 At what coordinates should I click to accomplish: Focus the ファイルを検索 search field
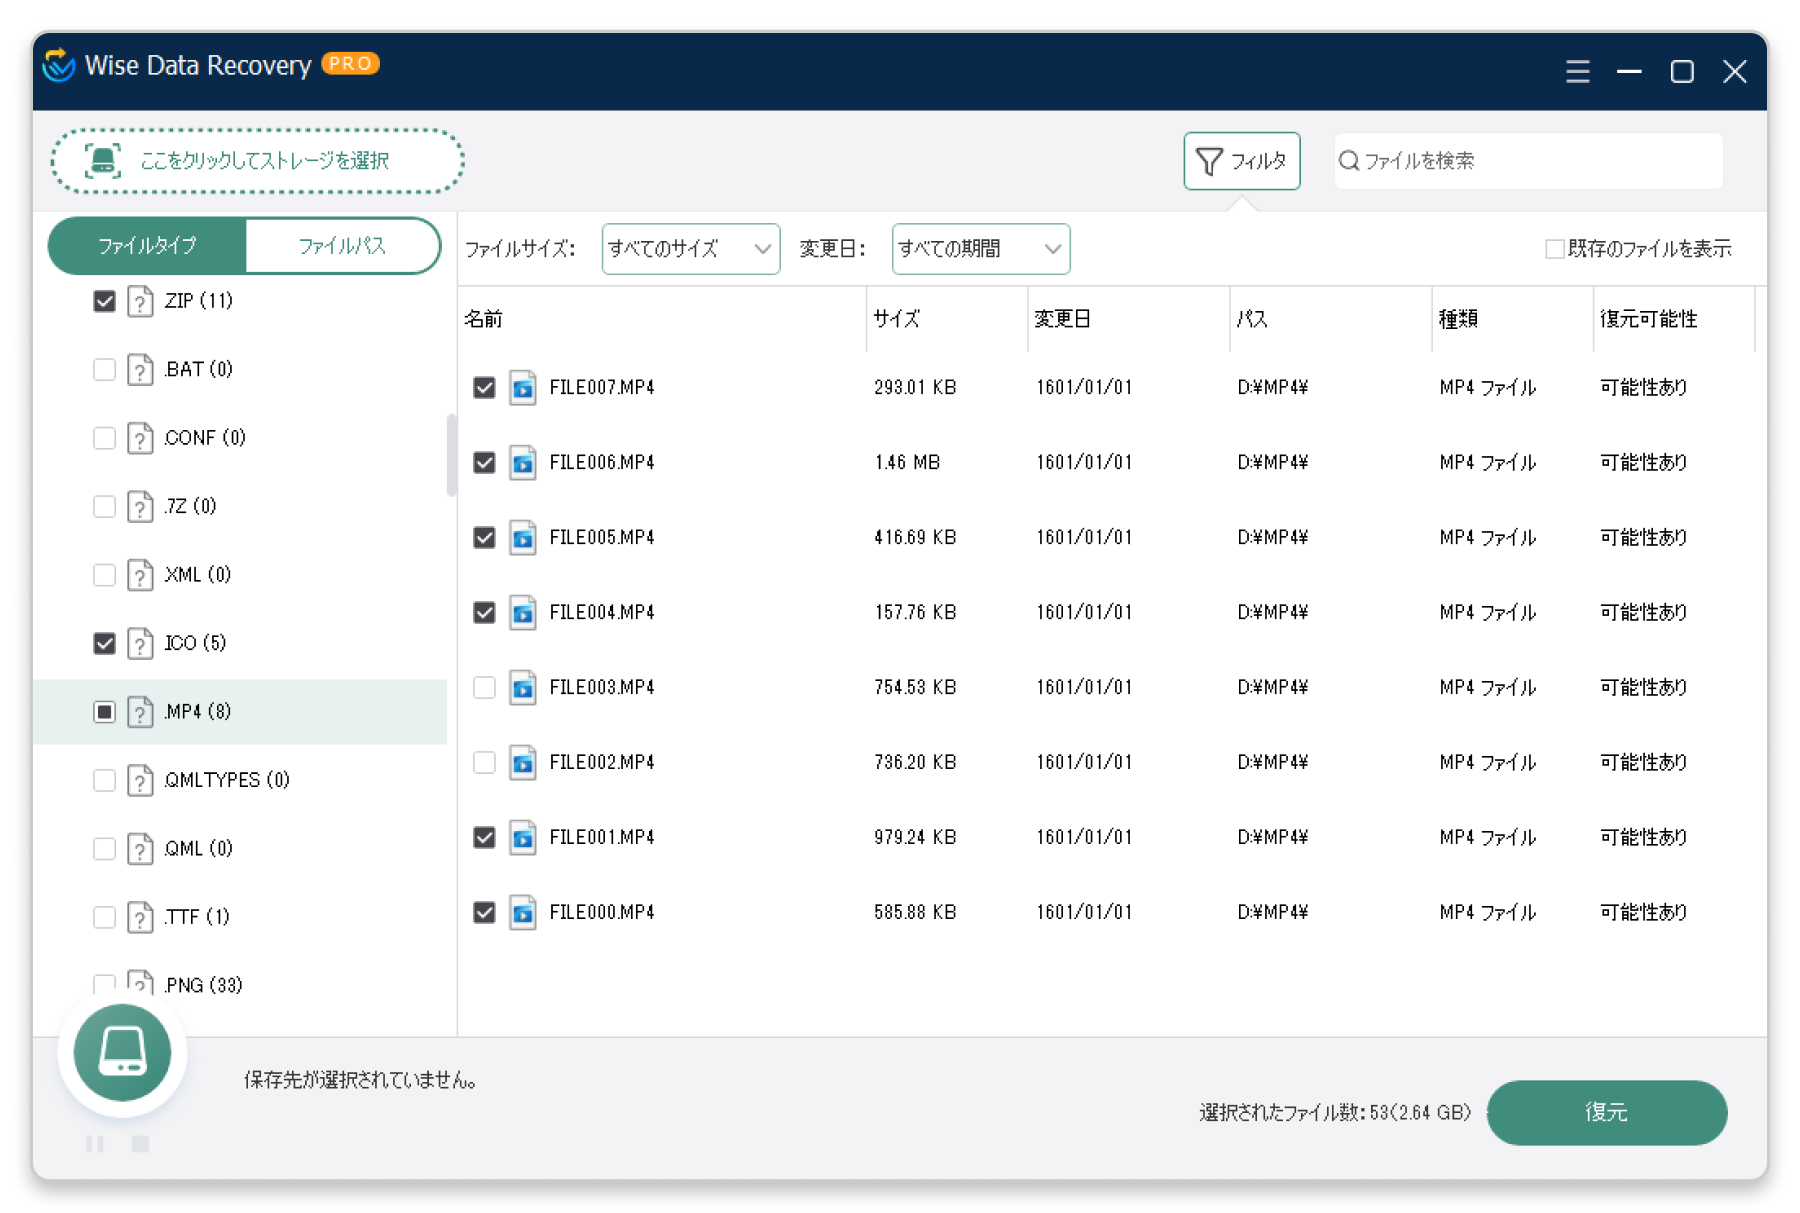[x=1528, y=161]
